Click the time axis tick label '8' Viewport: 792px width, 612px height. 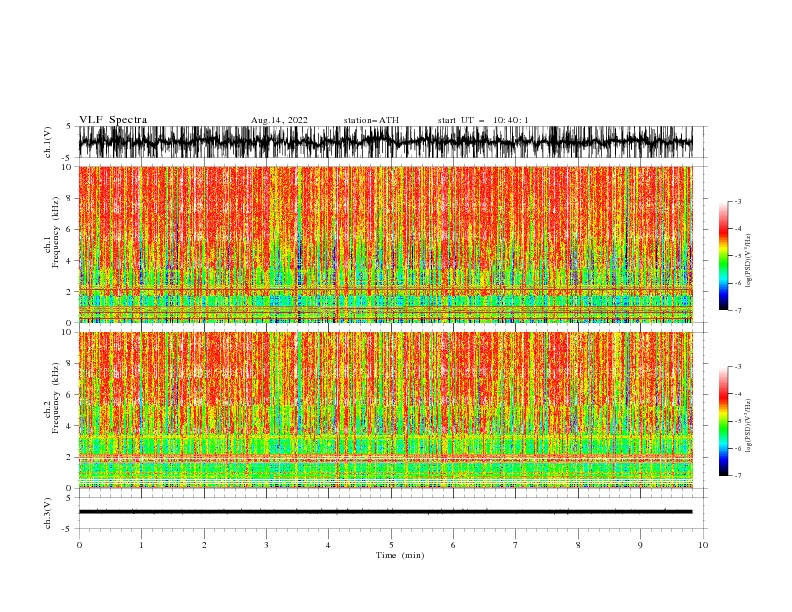578,545
